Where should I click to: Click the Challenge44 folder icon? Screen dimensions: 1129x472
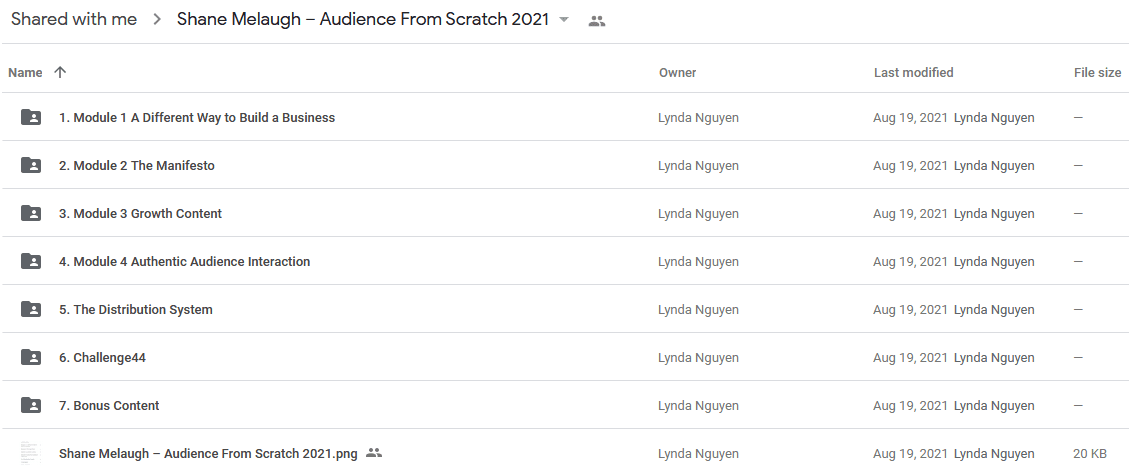click(31, 357)
